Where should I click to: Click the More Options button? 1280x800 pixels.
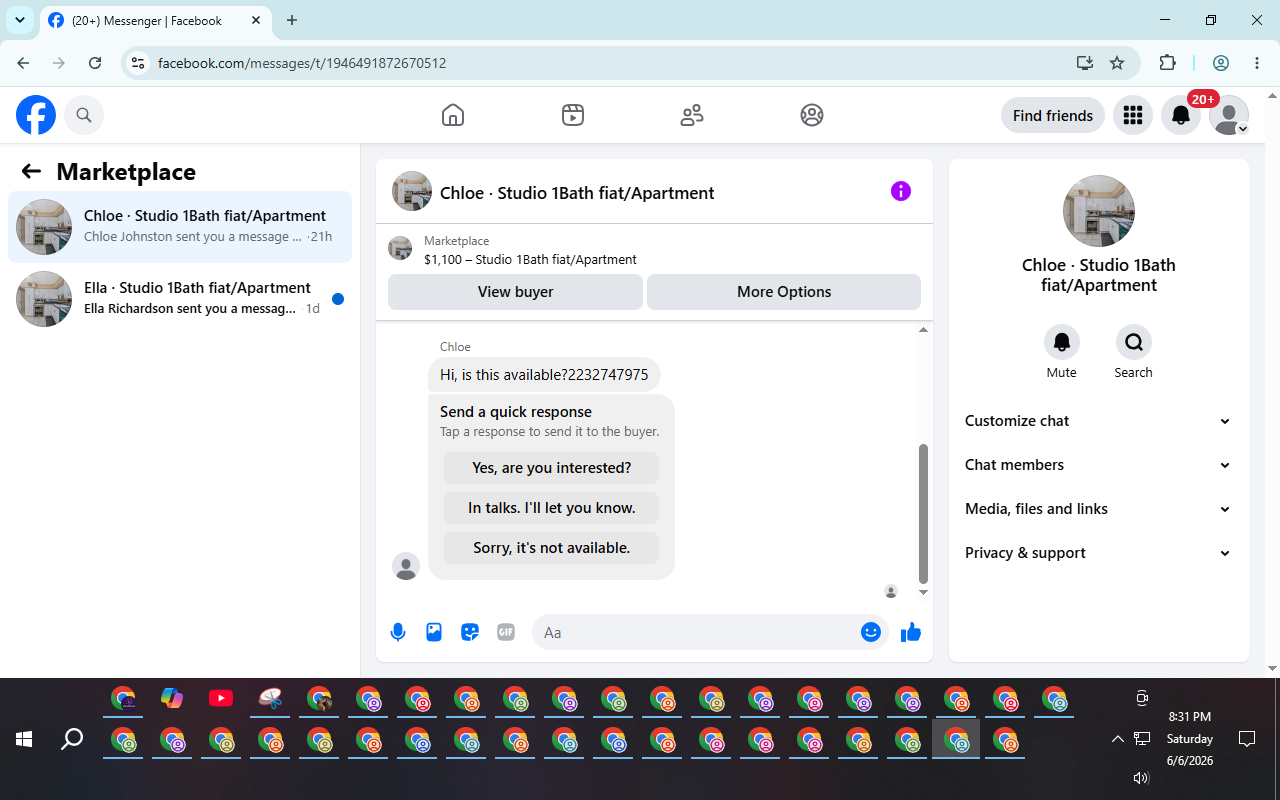pyautogui.click(x=784, y=292)
